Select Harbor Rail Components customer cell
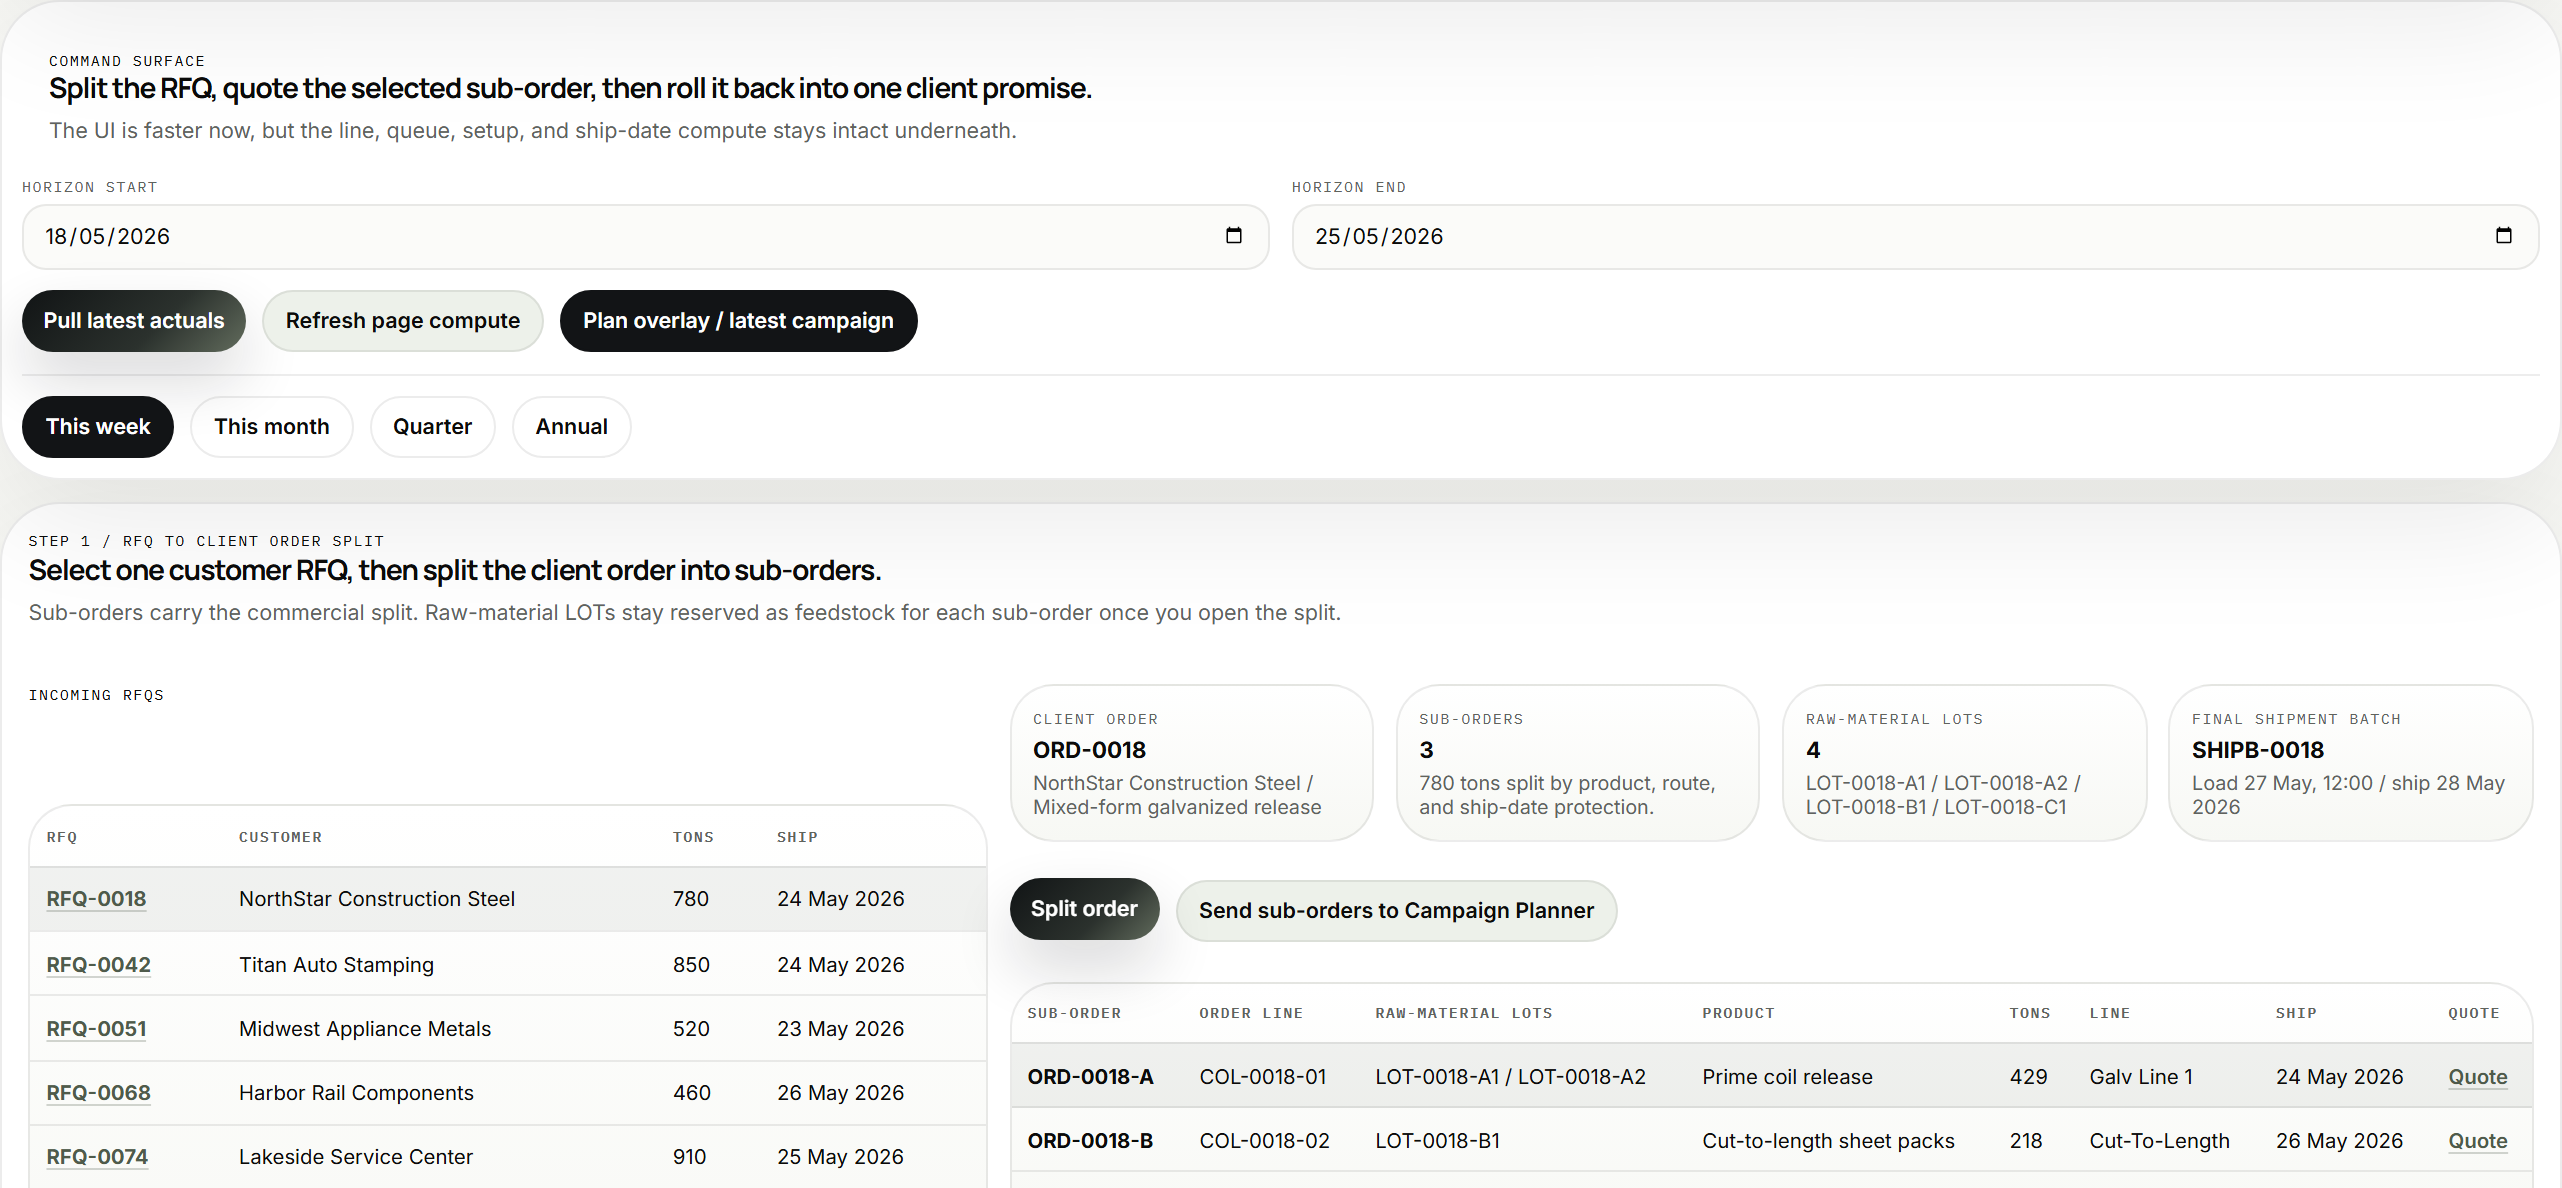 tap(356, 1093)
